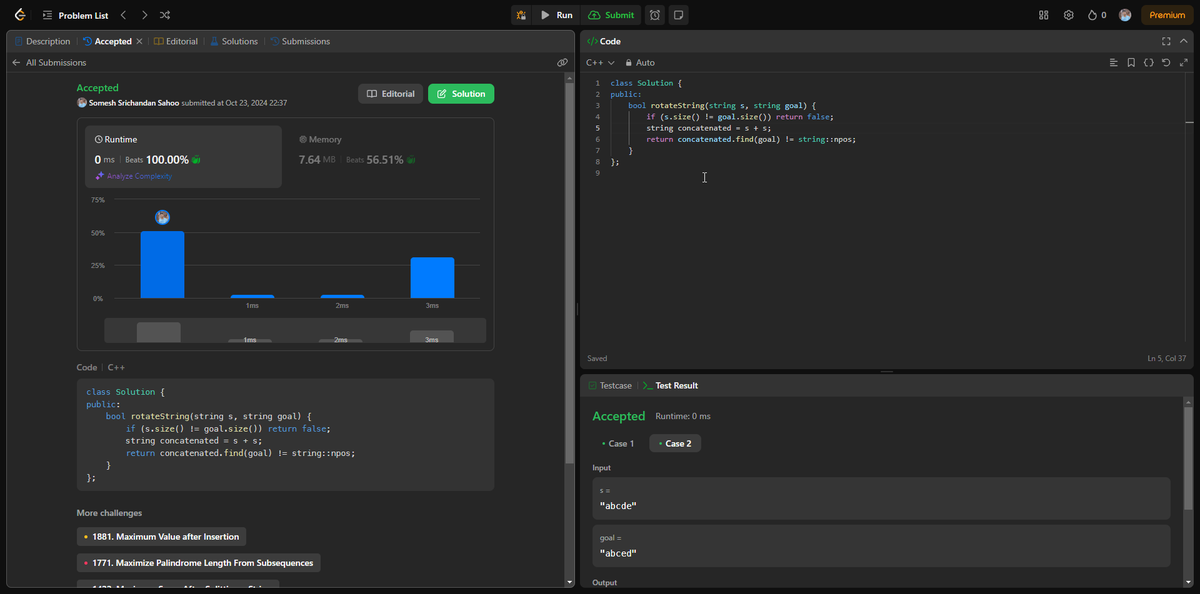Switch to the Solutions tab
Image resolution: width=1200 pixels, height=594 pixels.
tap(233, 41)
